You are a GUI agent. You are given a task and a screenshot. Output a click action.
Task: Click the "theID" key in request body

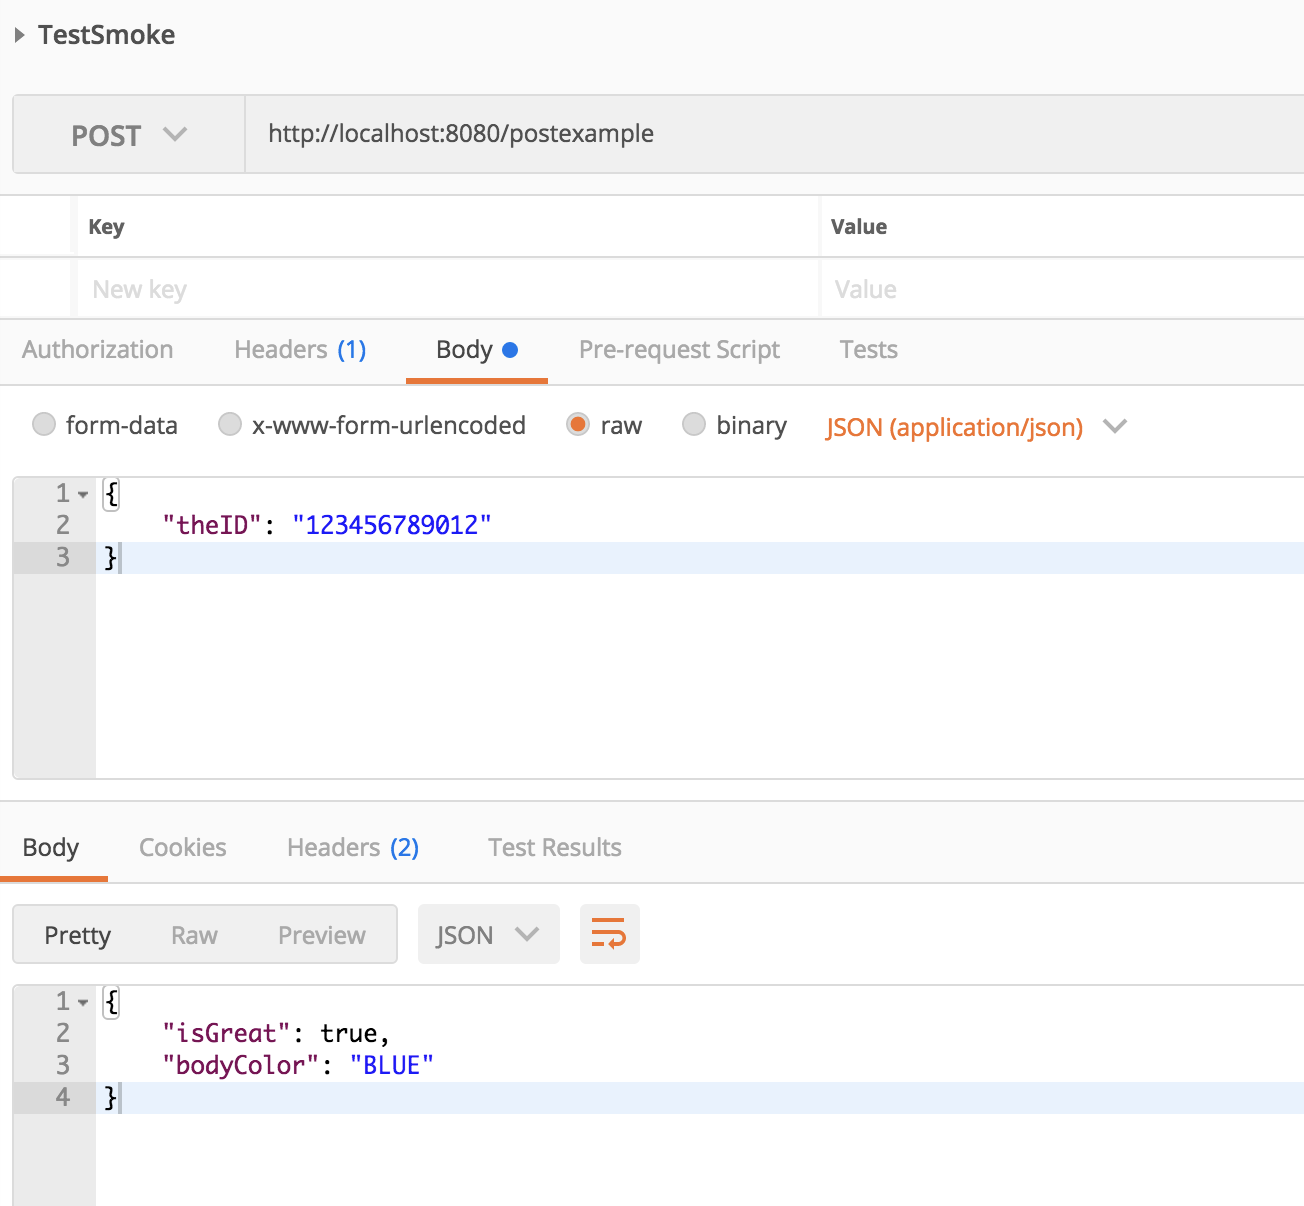[212, 525]
